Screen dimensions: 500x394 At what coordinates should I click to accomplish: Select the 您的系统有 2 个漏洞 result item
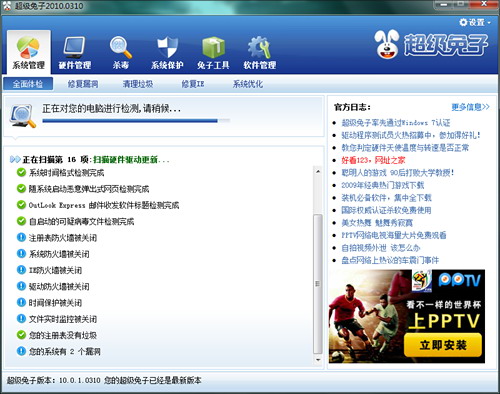pyautogui.click(x=65, y=351)
